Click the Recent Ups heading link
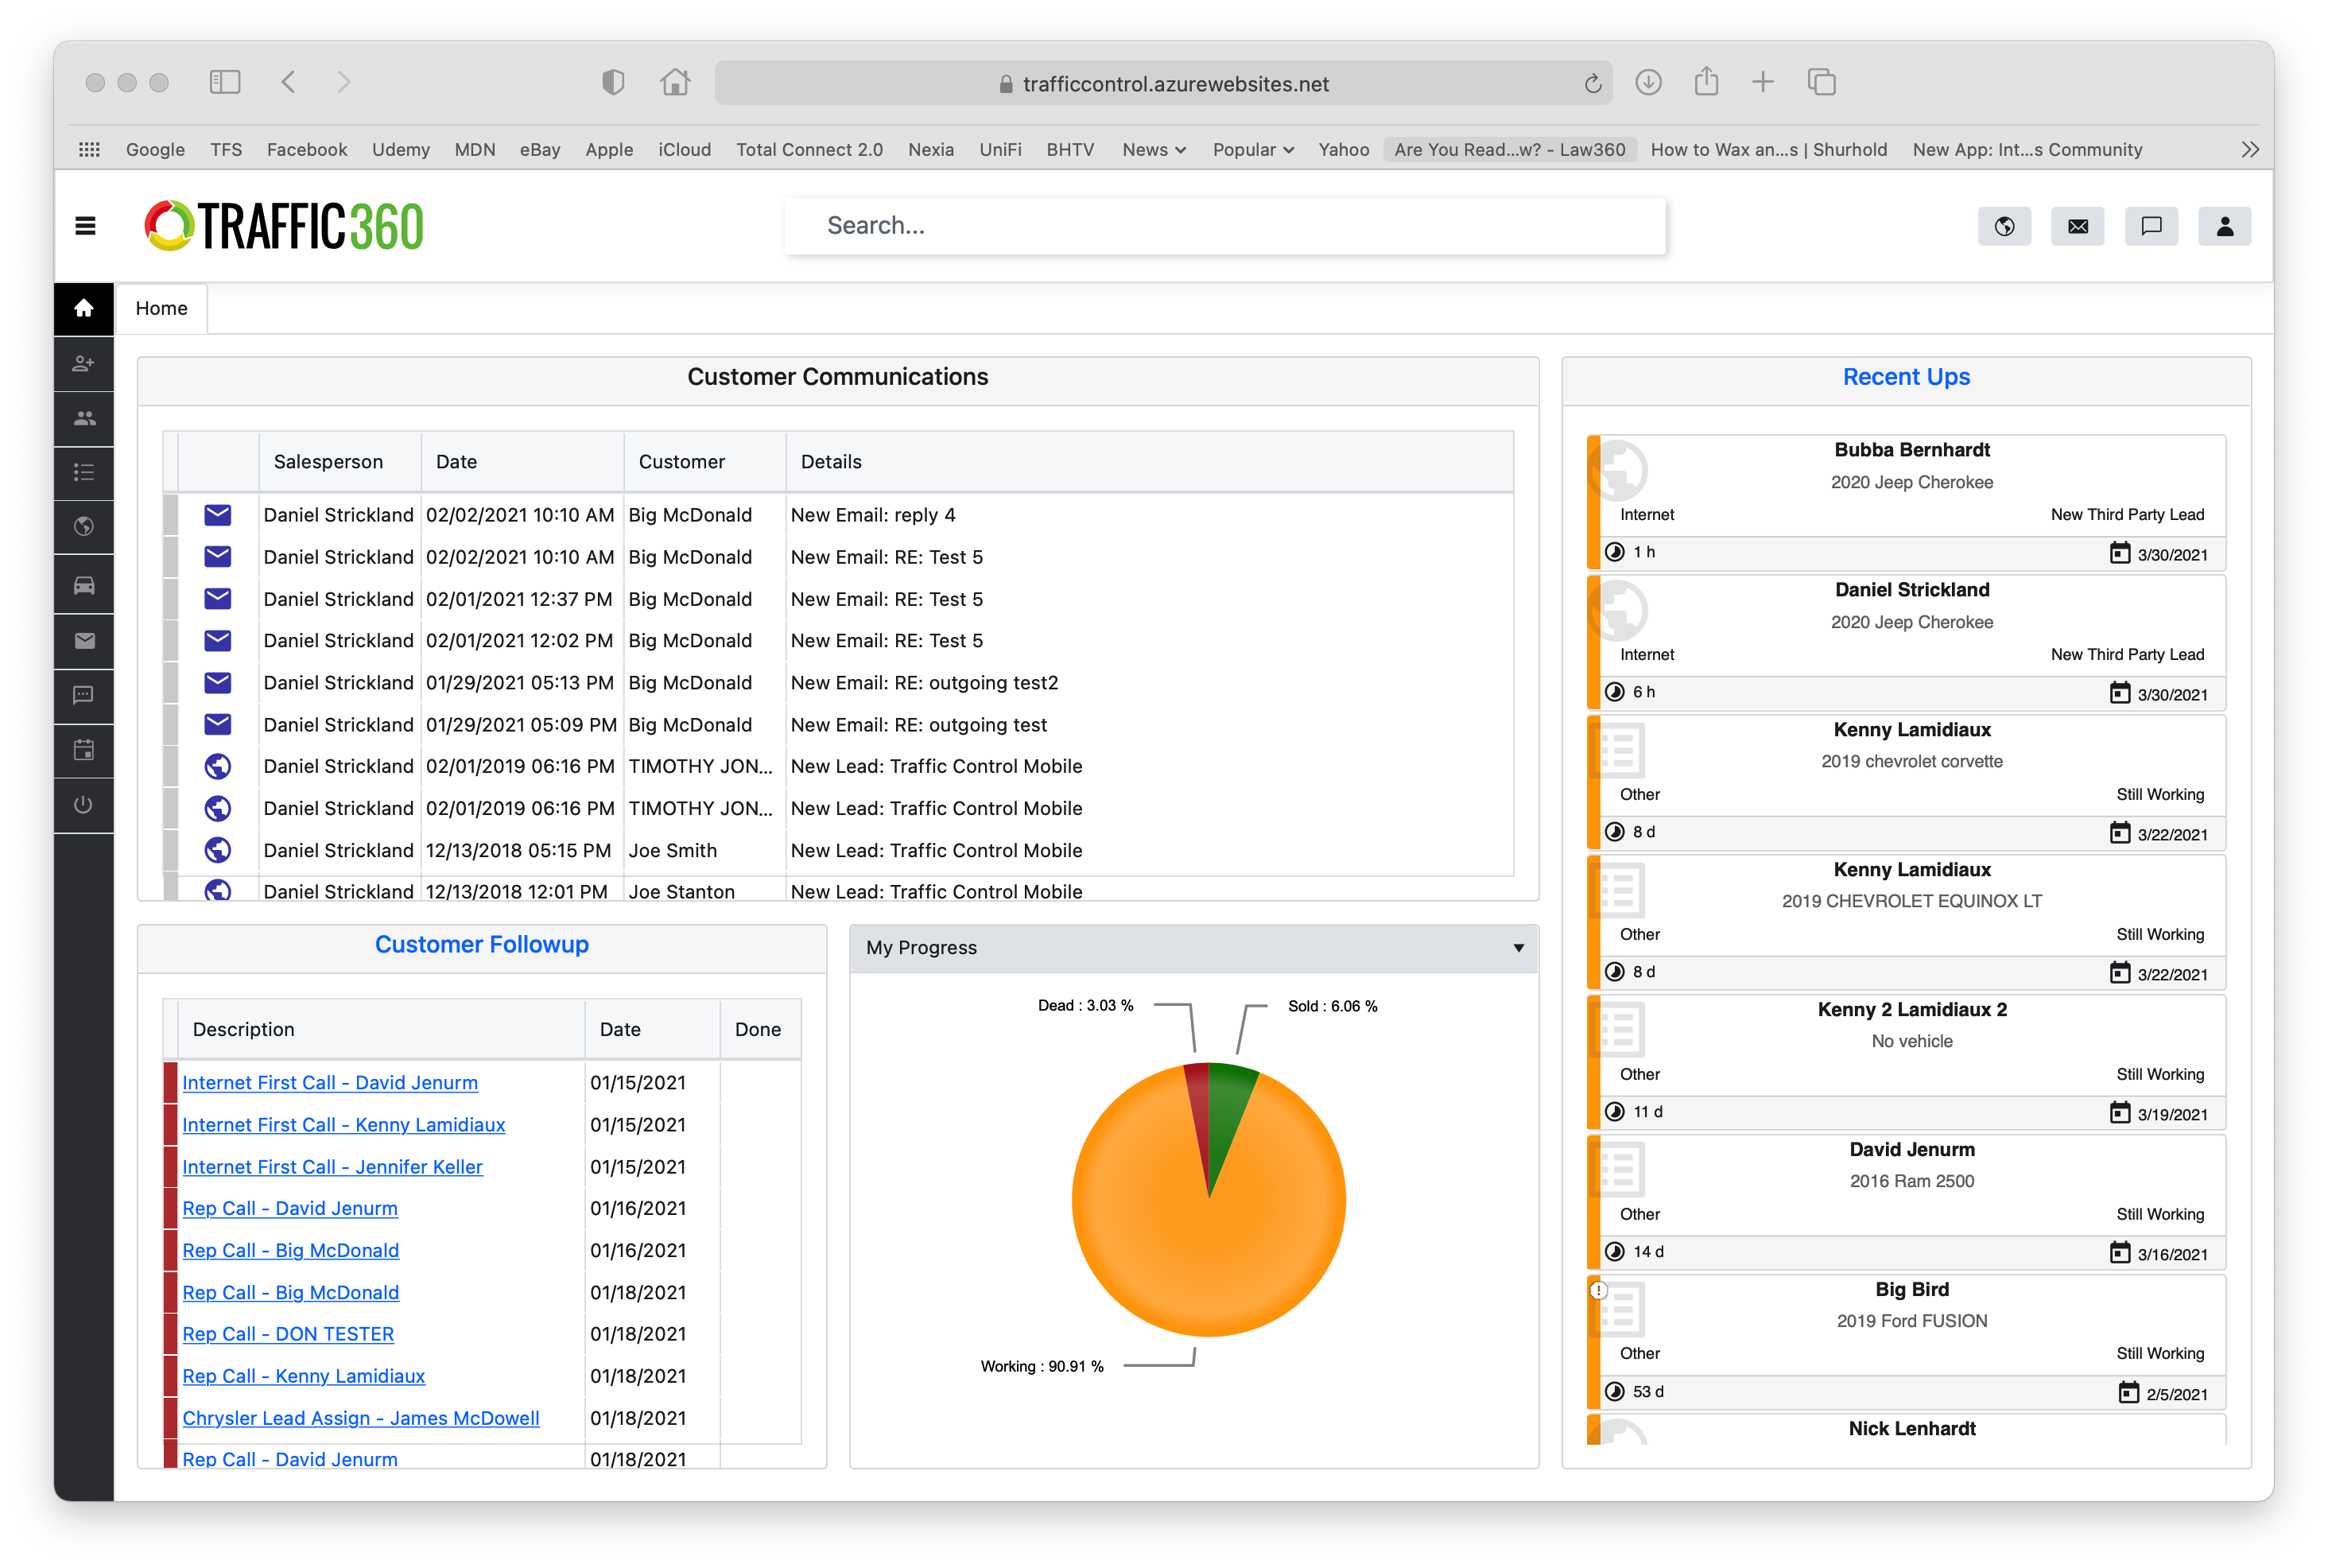The height and width of the screenshot is (1568, 2328). click(x=1905, y=376)
